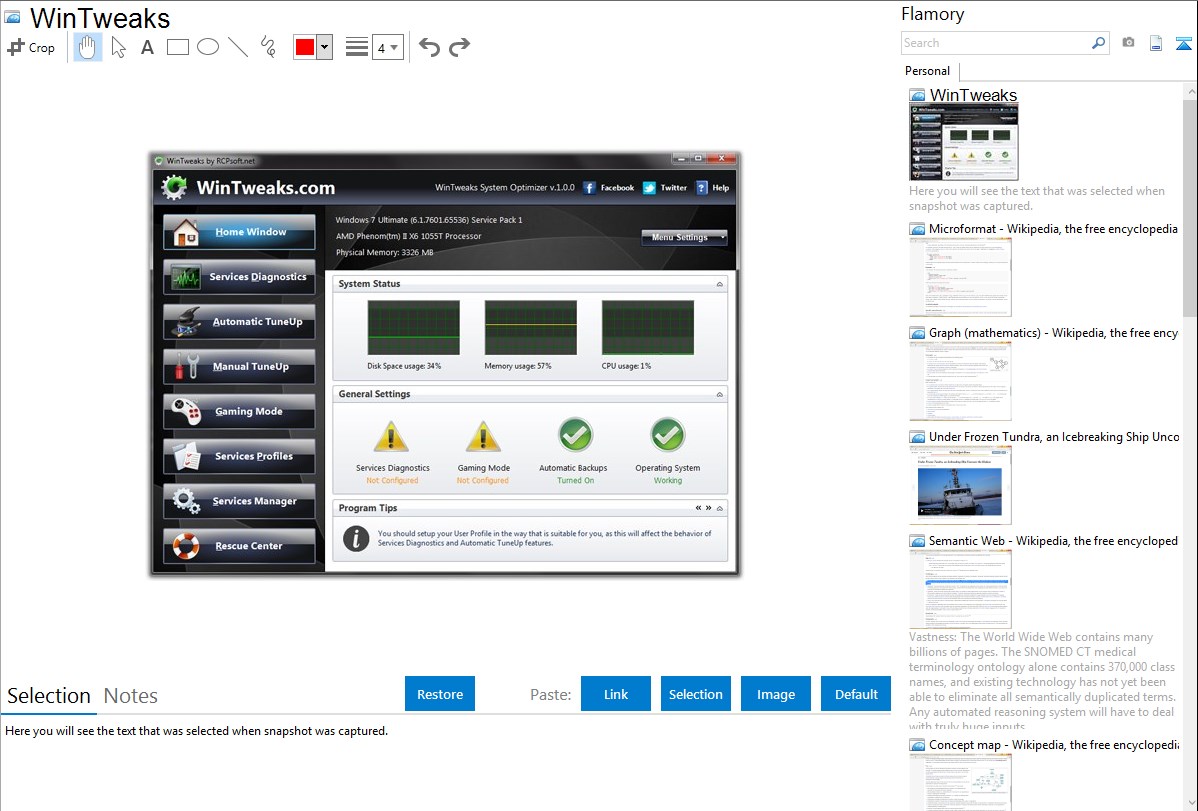Click the Help link in WinTweaks
1198x811 pixels.
pos(712,187)
